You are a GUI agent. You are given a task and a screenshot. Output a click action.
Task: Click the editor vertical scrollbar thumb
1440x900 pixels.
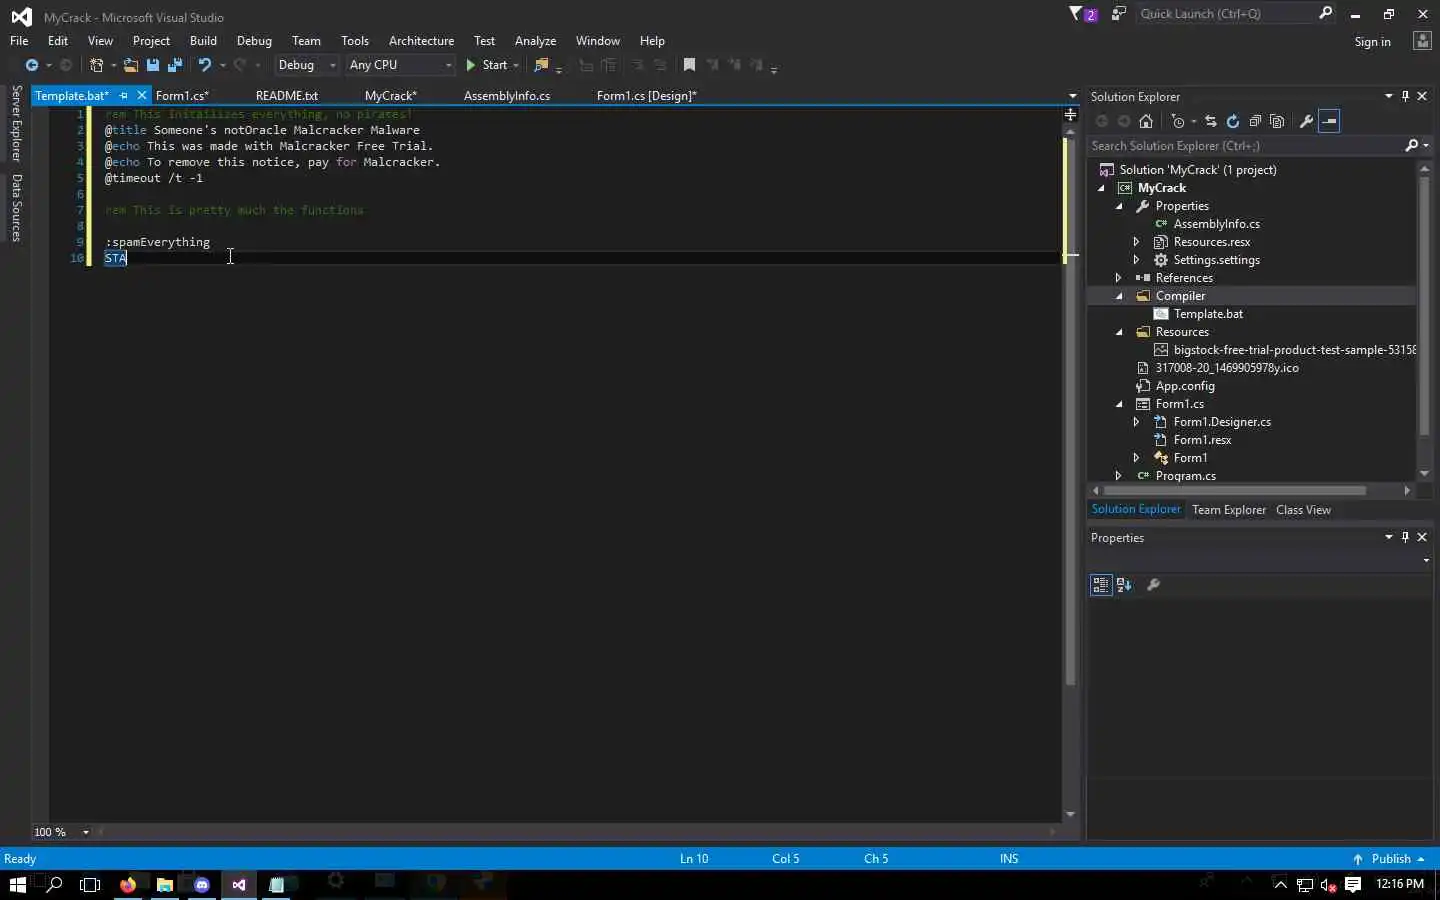tap(1070, 410)
